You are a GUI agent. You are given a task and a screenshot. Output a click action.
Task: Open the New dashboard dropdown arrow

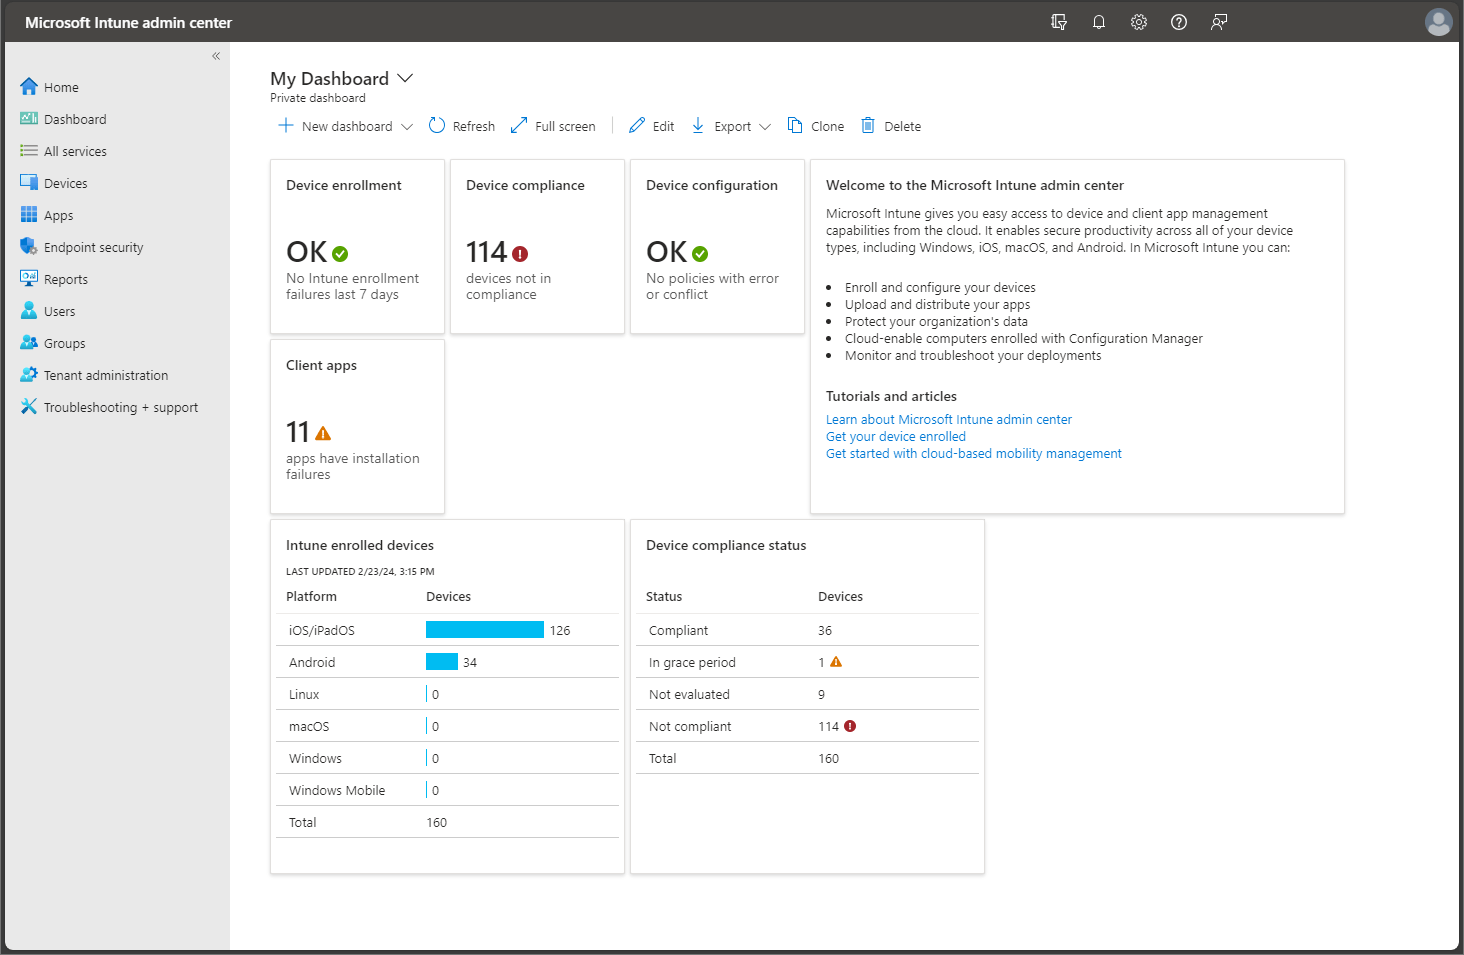[407, 126]
